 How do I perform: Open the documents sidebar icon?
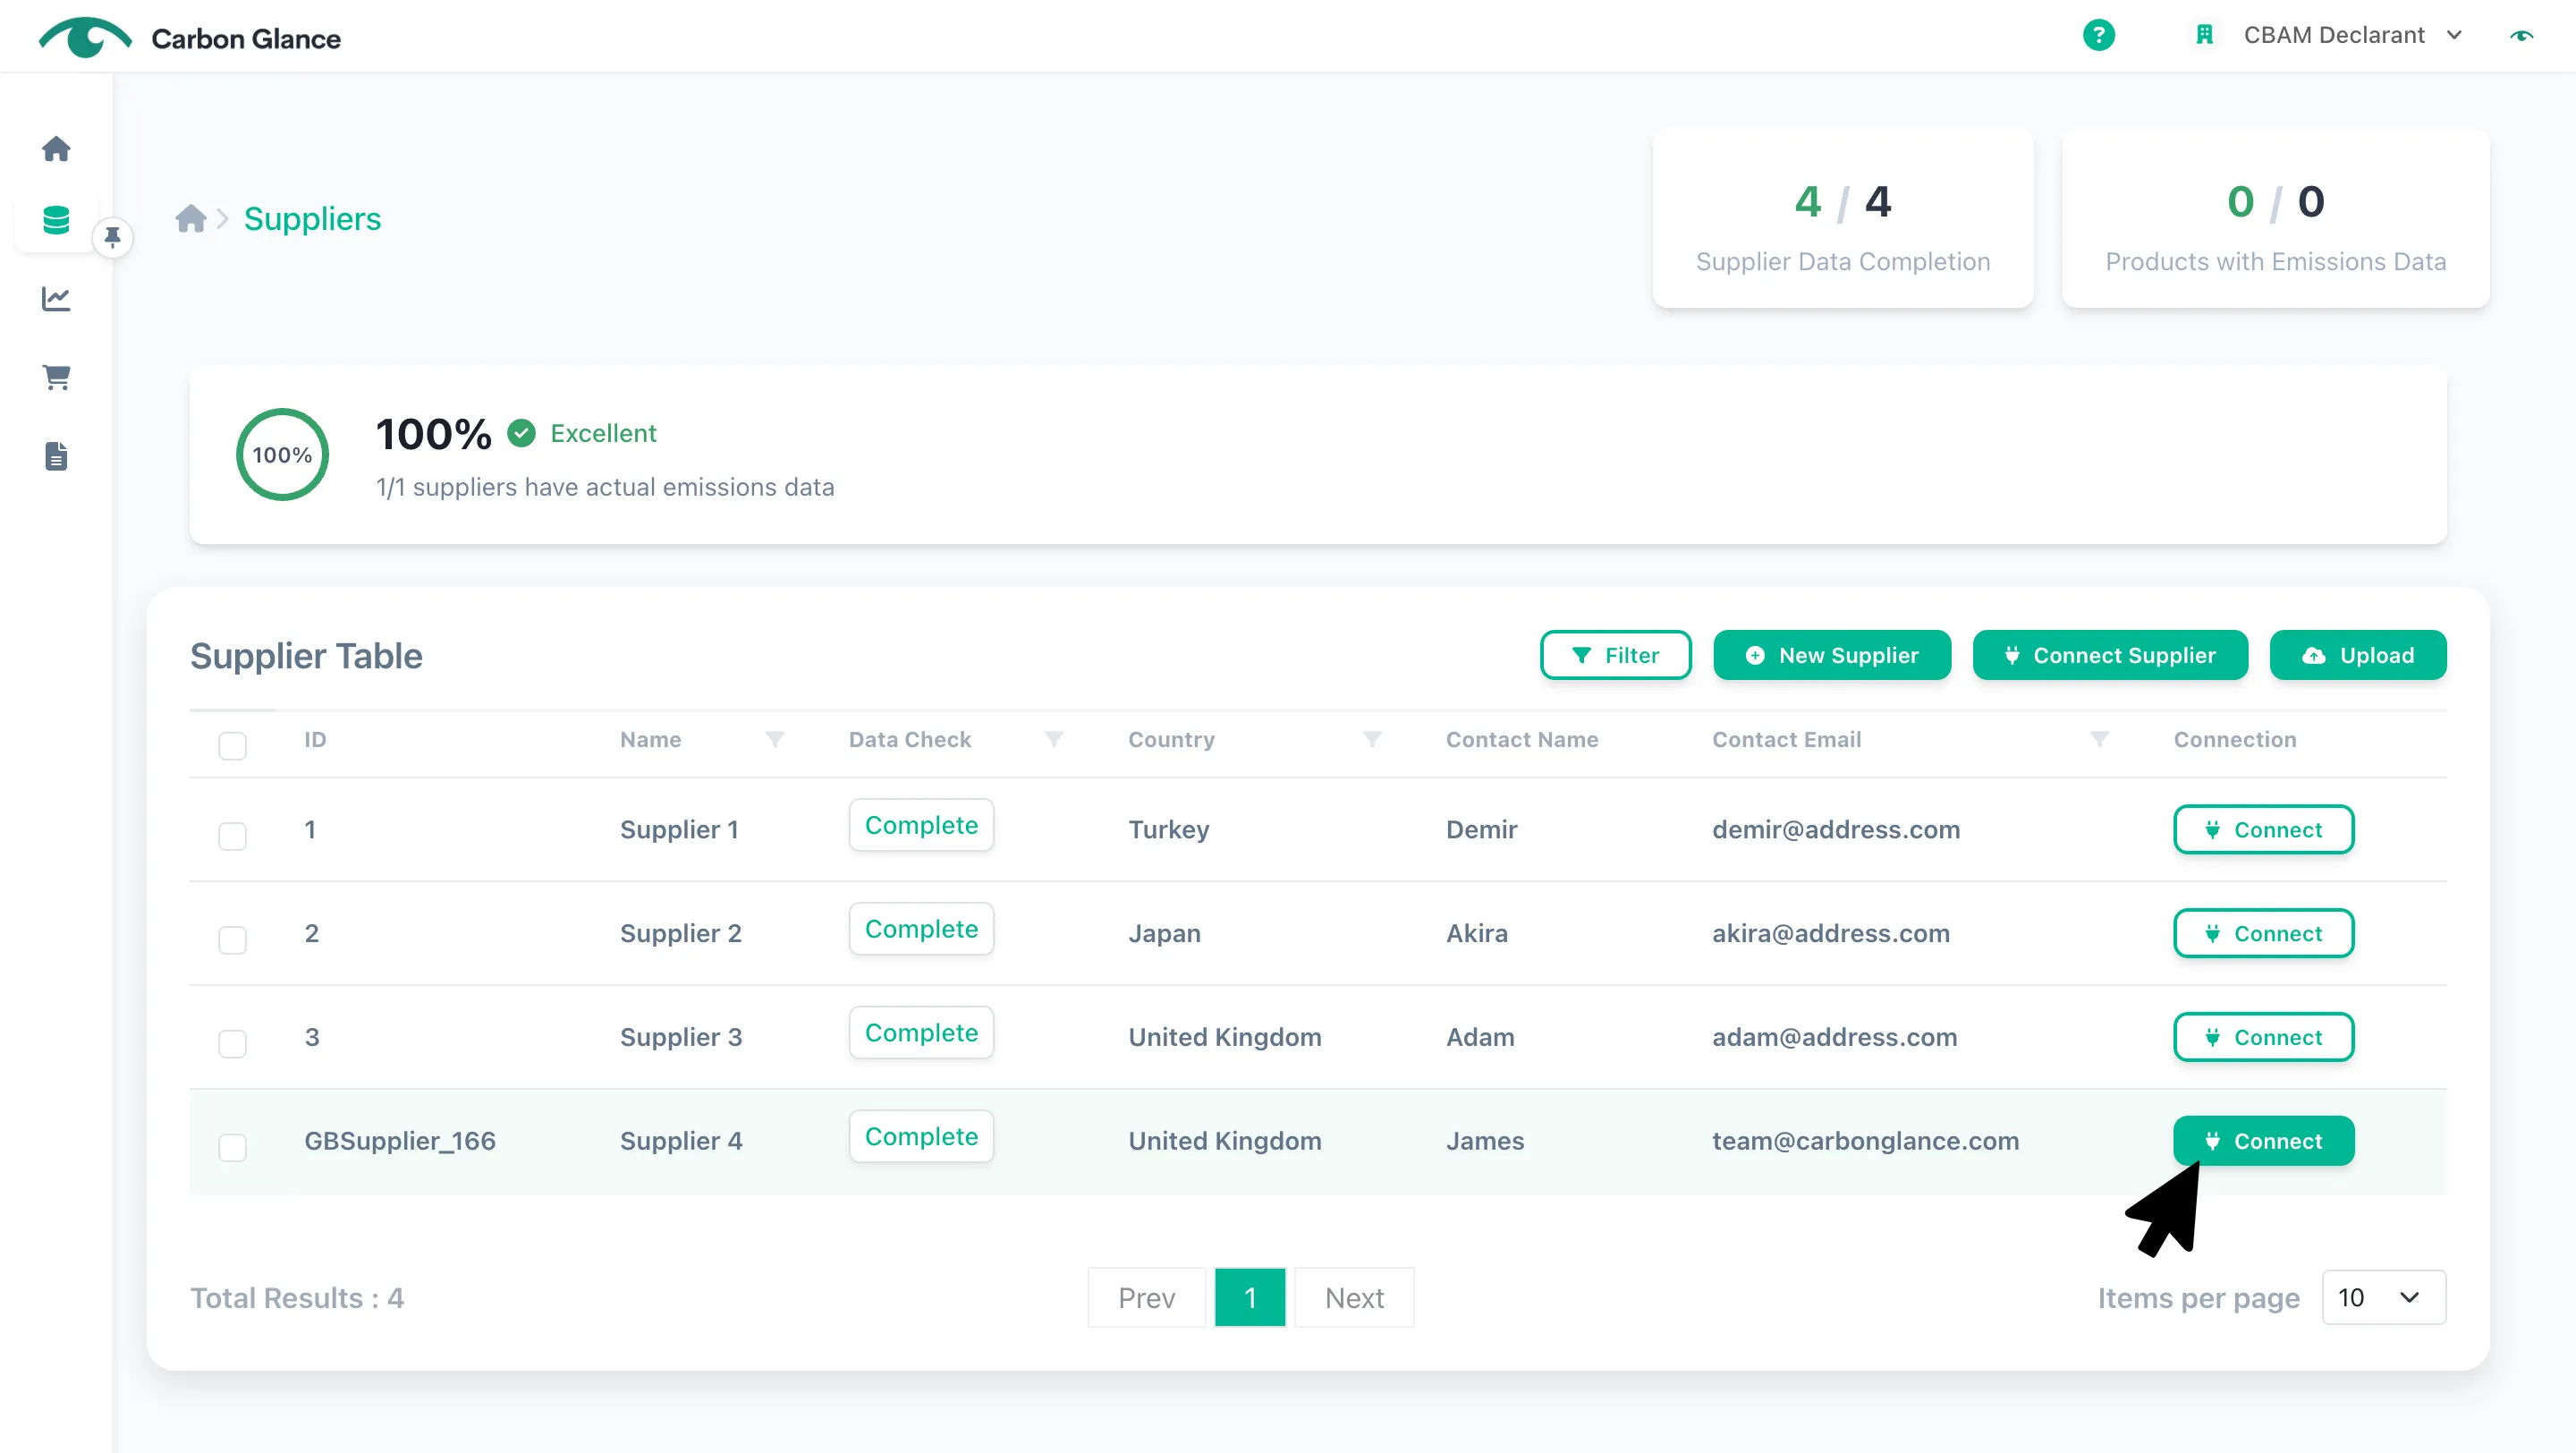click(x=56, y=456)
